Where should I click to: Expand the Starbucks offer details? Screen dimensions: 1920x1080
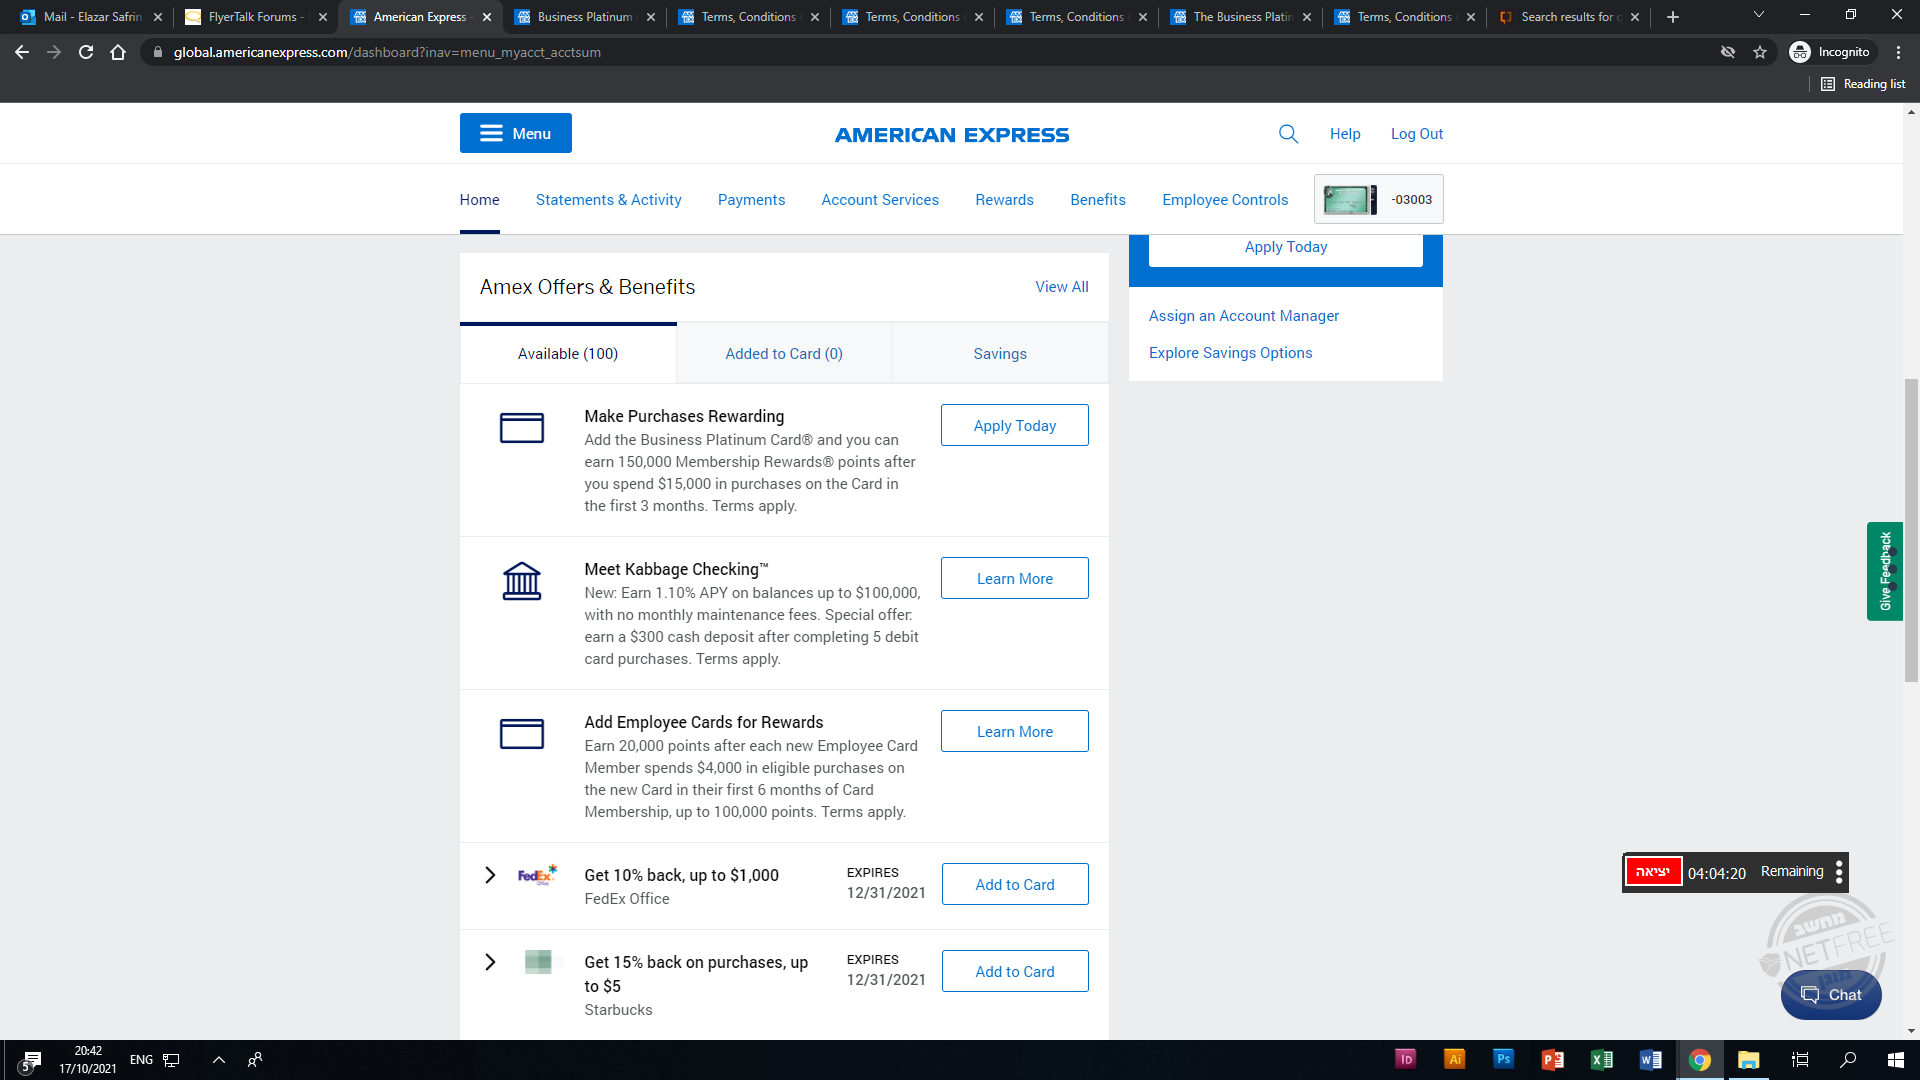coord(490,962)
